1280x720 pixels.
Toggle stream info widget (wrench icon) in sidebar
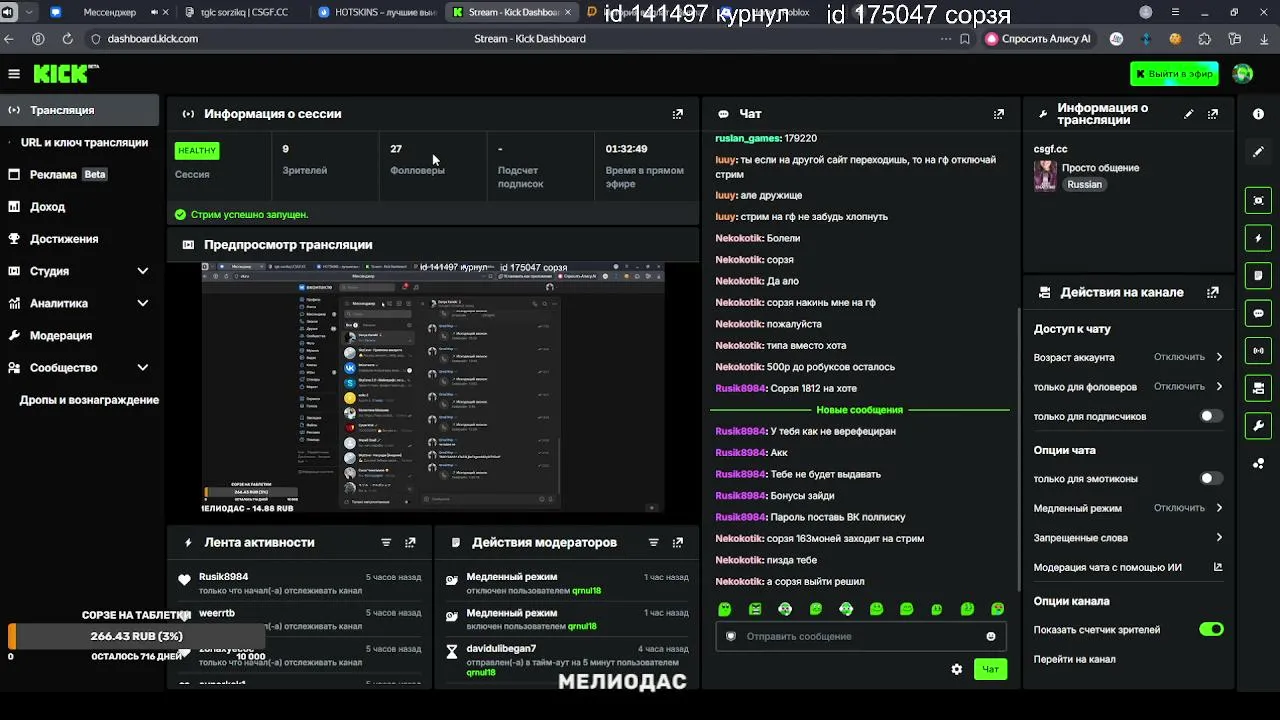1258,426
